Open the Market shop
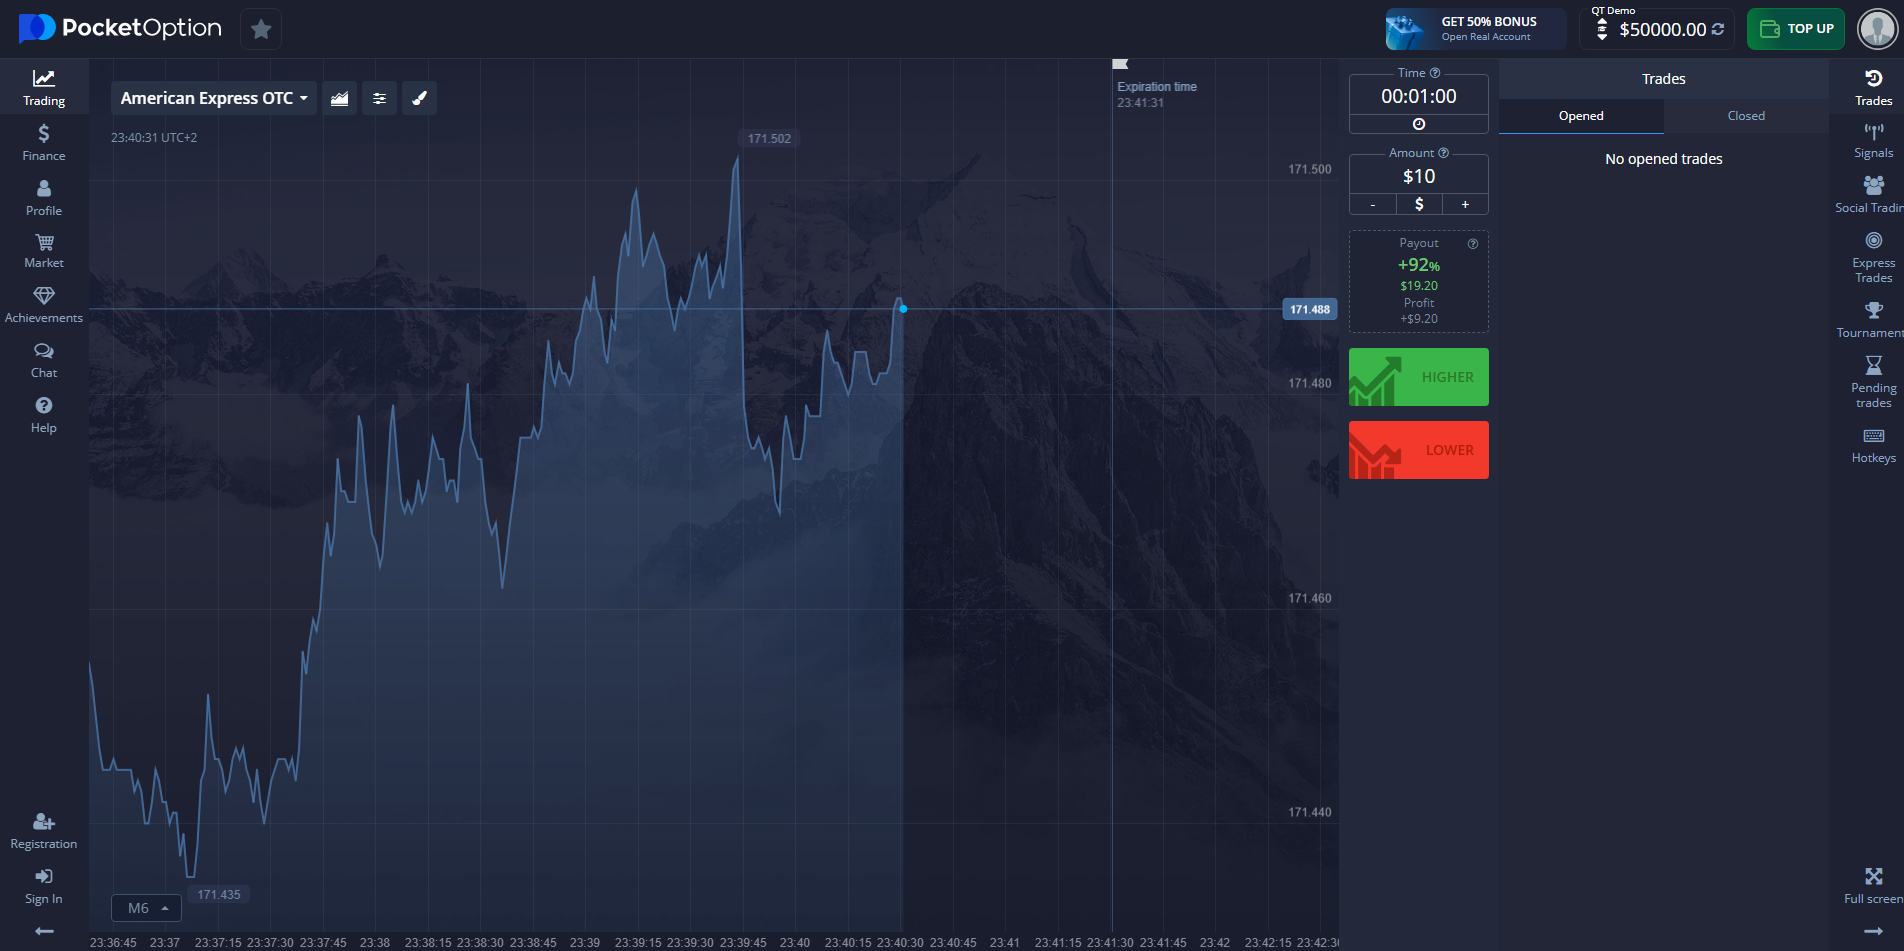The width and height of the screenshot is (1904, 951). click(x=44, y=251)
